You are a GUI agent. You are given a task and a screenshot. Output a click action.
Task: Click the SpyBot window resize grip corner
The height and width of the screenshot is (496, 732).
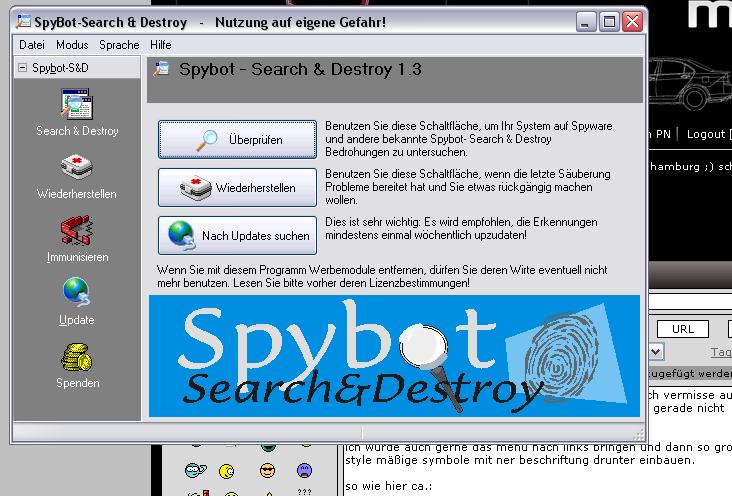click(x=638, y=435)
